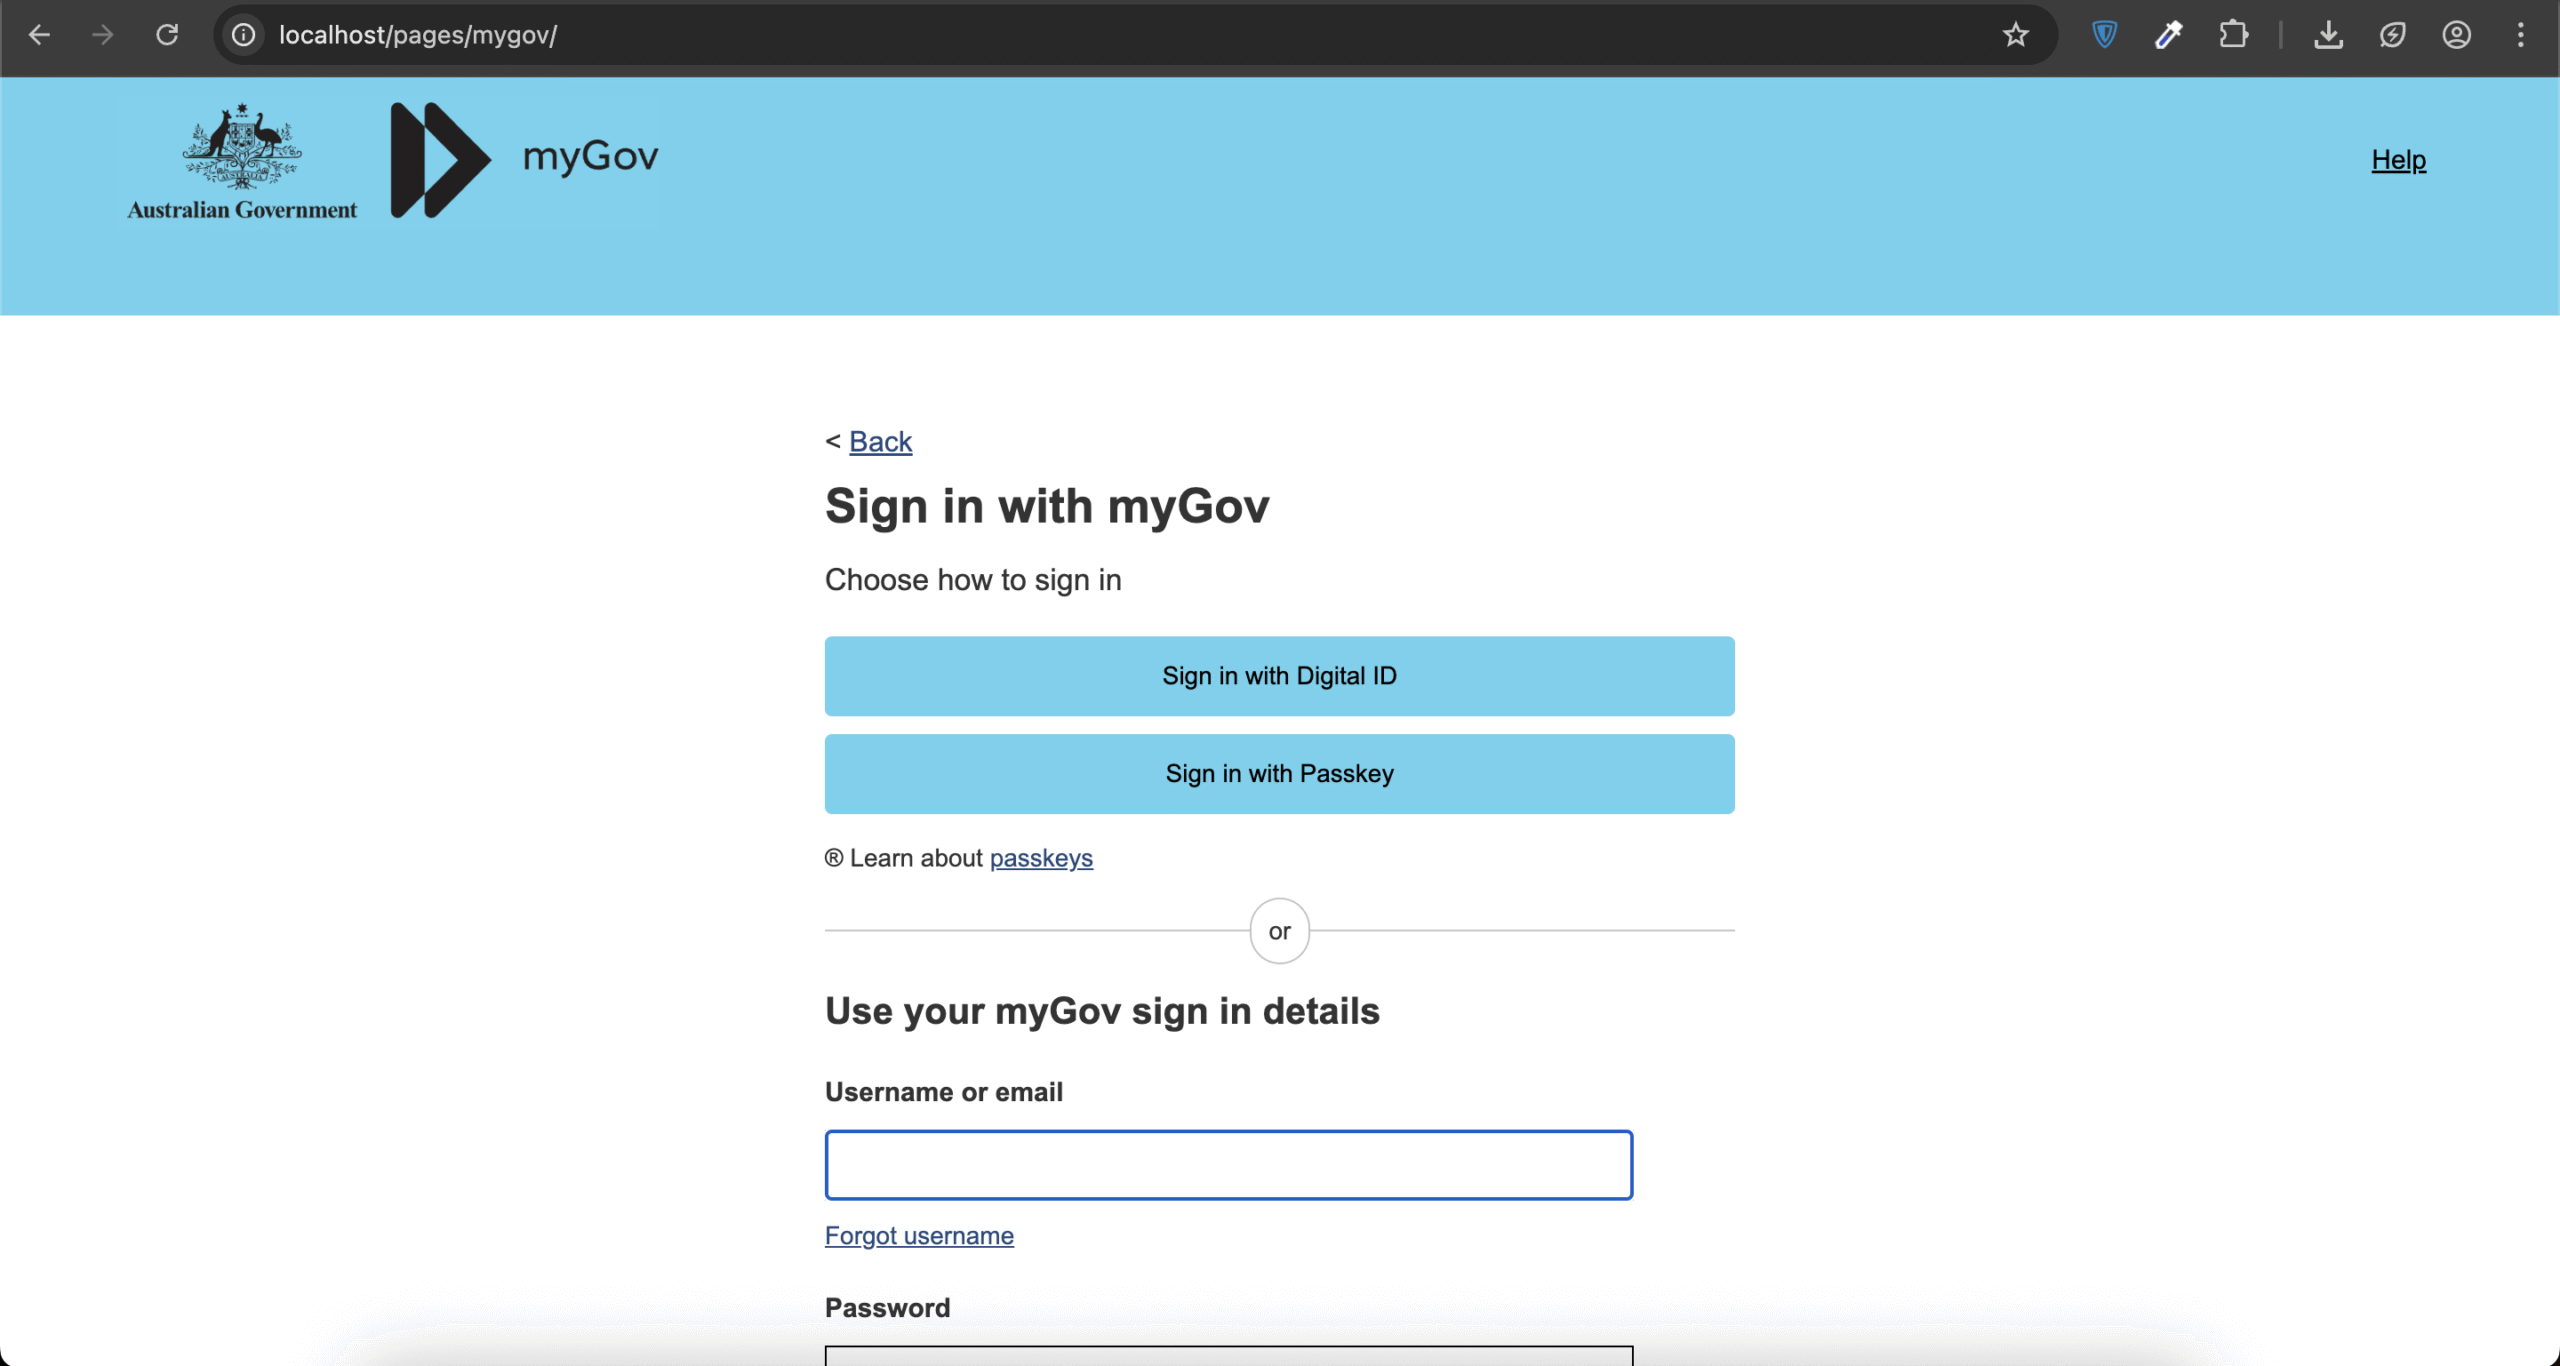
Task: Click the browser forward arrow
Action: point(103,35)
